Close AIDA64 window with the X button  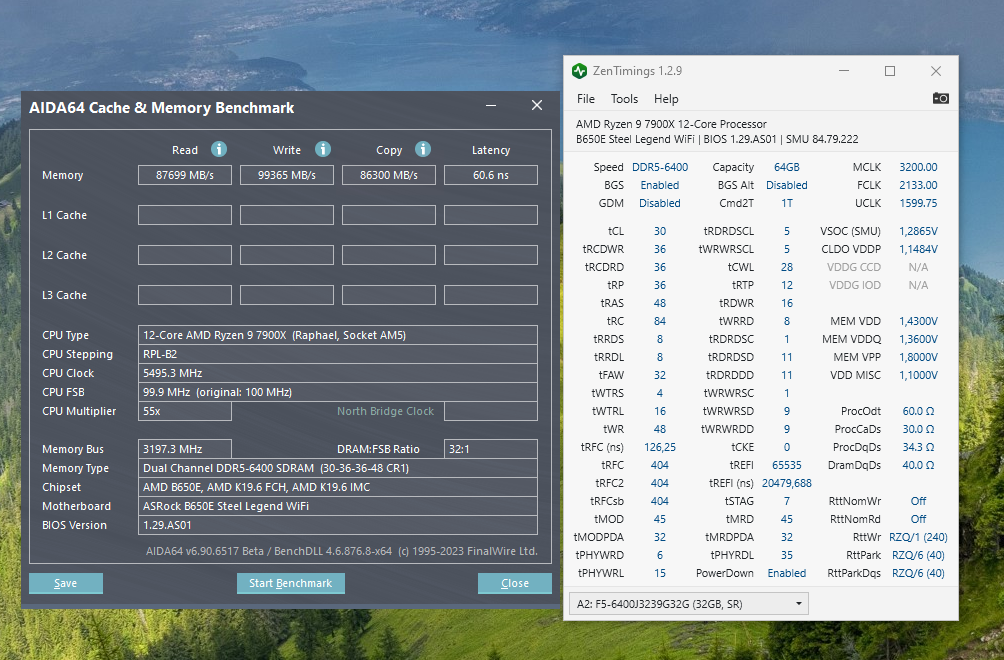pos(537,105)
